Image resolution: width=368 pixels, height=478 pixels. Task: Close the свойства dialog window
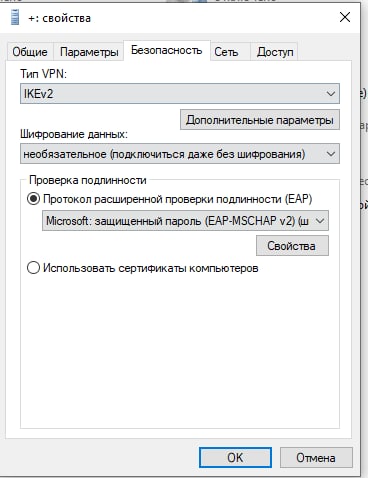(345, 17)
